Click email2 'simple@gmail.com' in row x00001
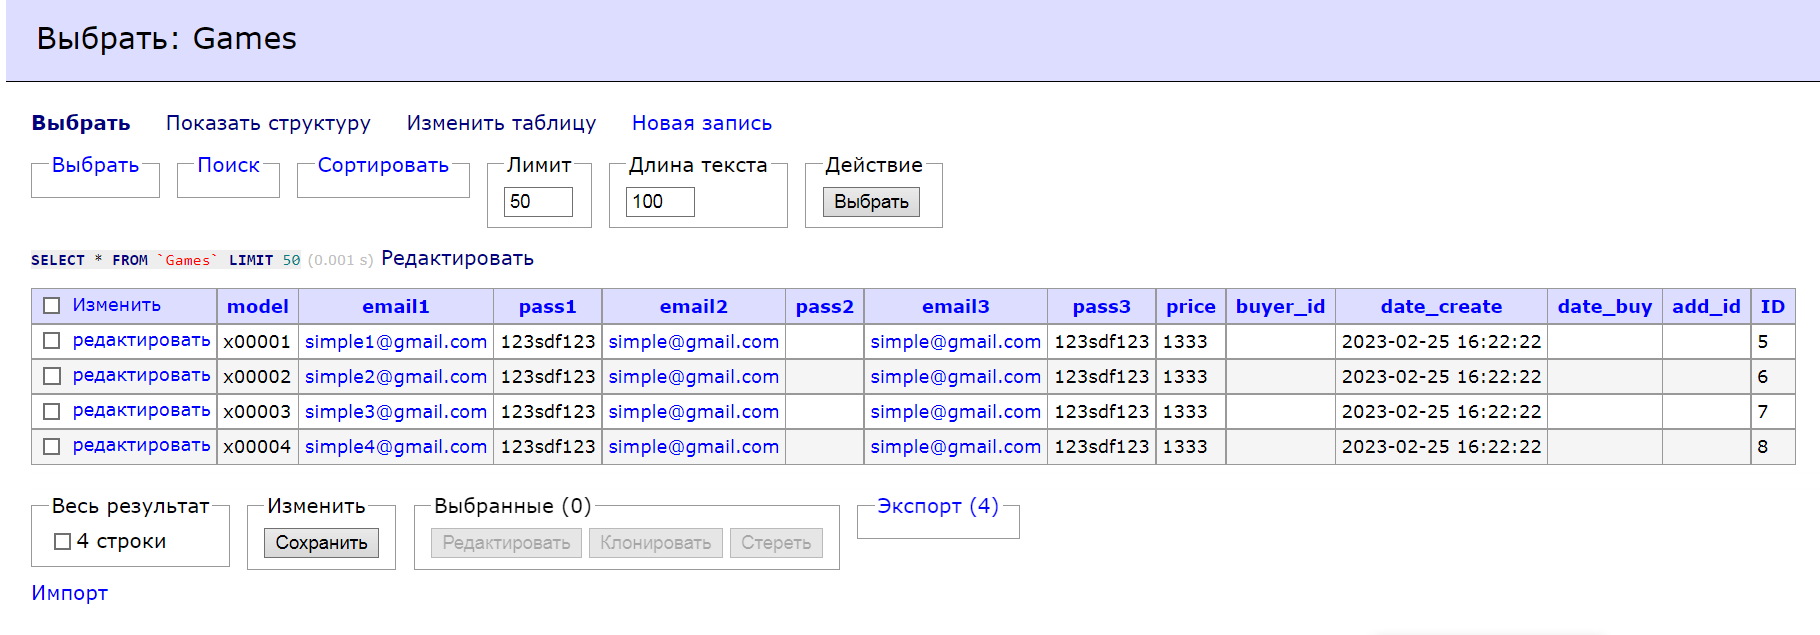 coord(693,341)
